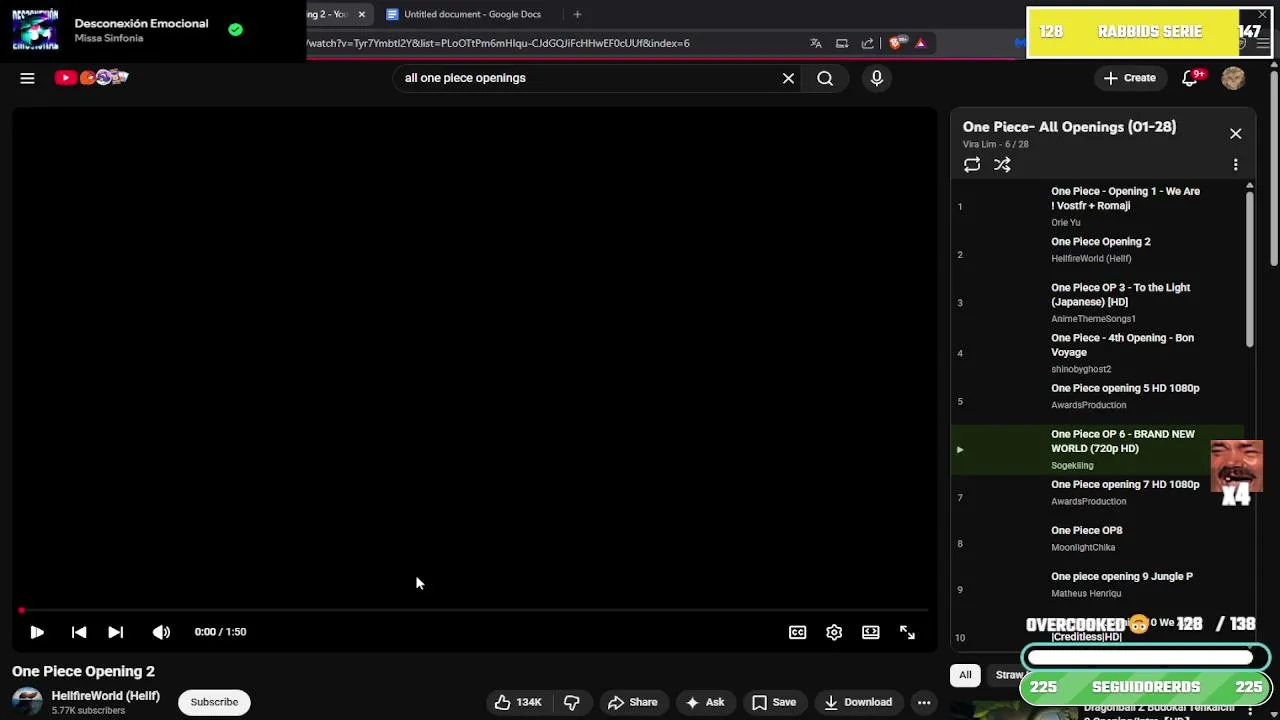The image size is (1280, 720).
Task: Open Brave Rewards triangle icon
Action: click(920, 43)
